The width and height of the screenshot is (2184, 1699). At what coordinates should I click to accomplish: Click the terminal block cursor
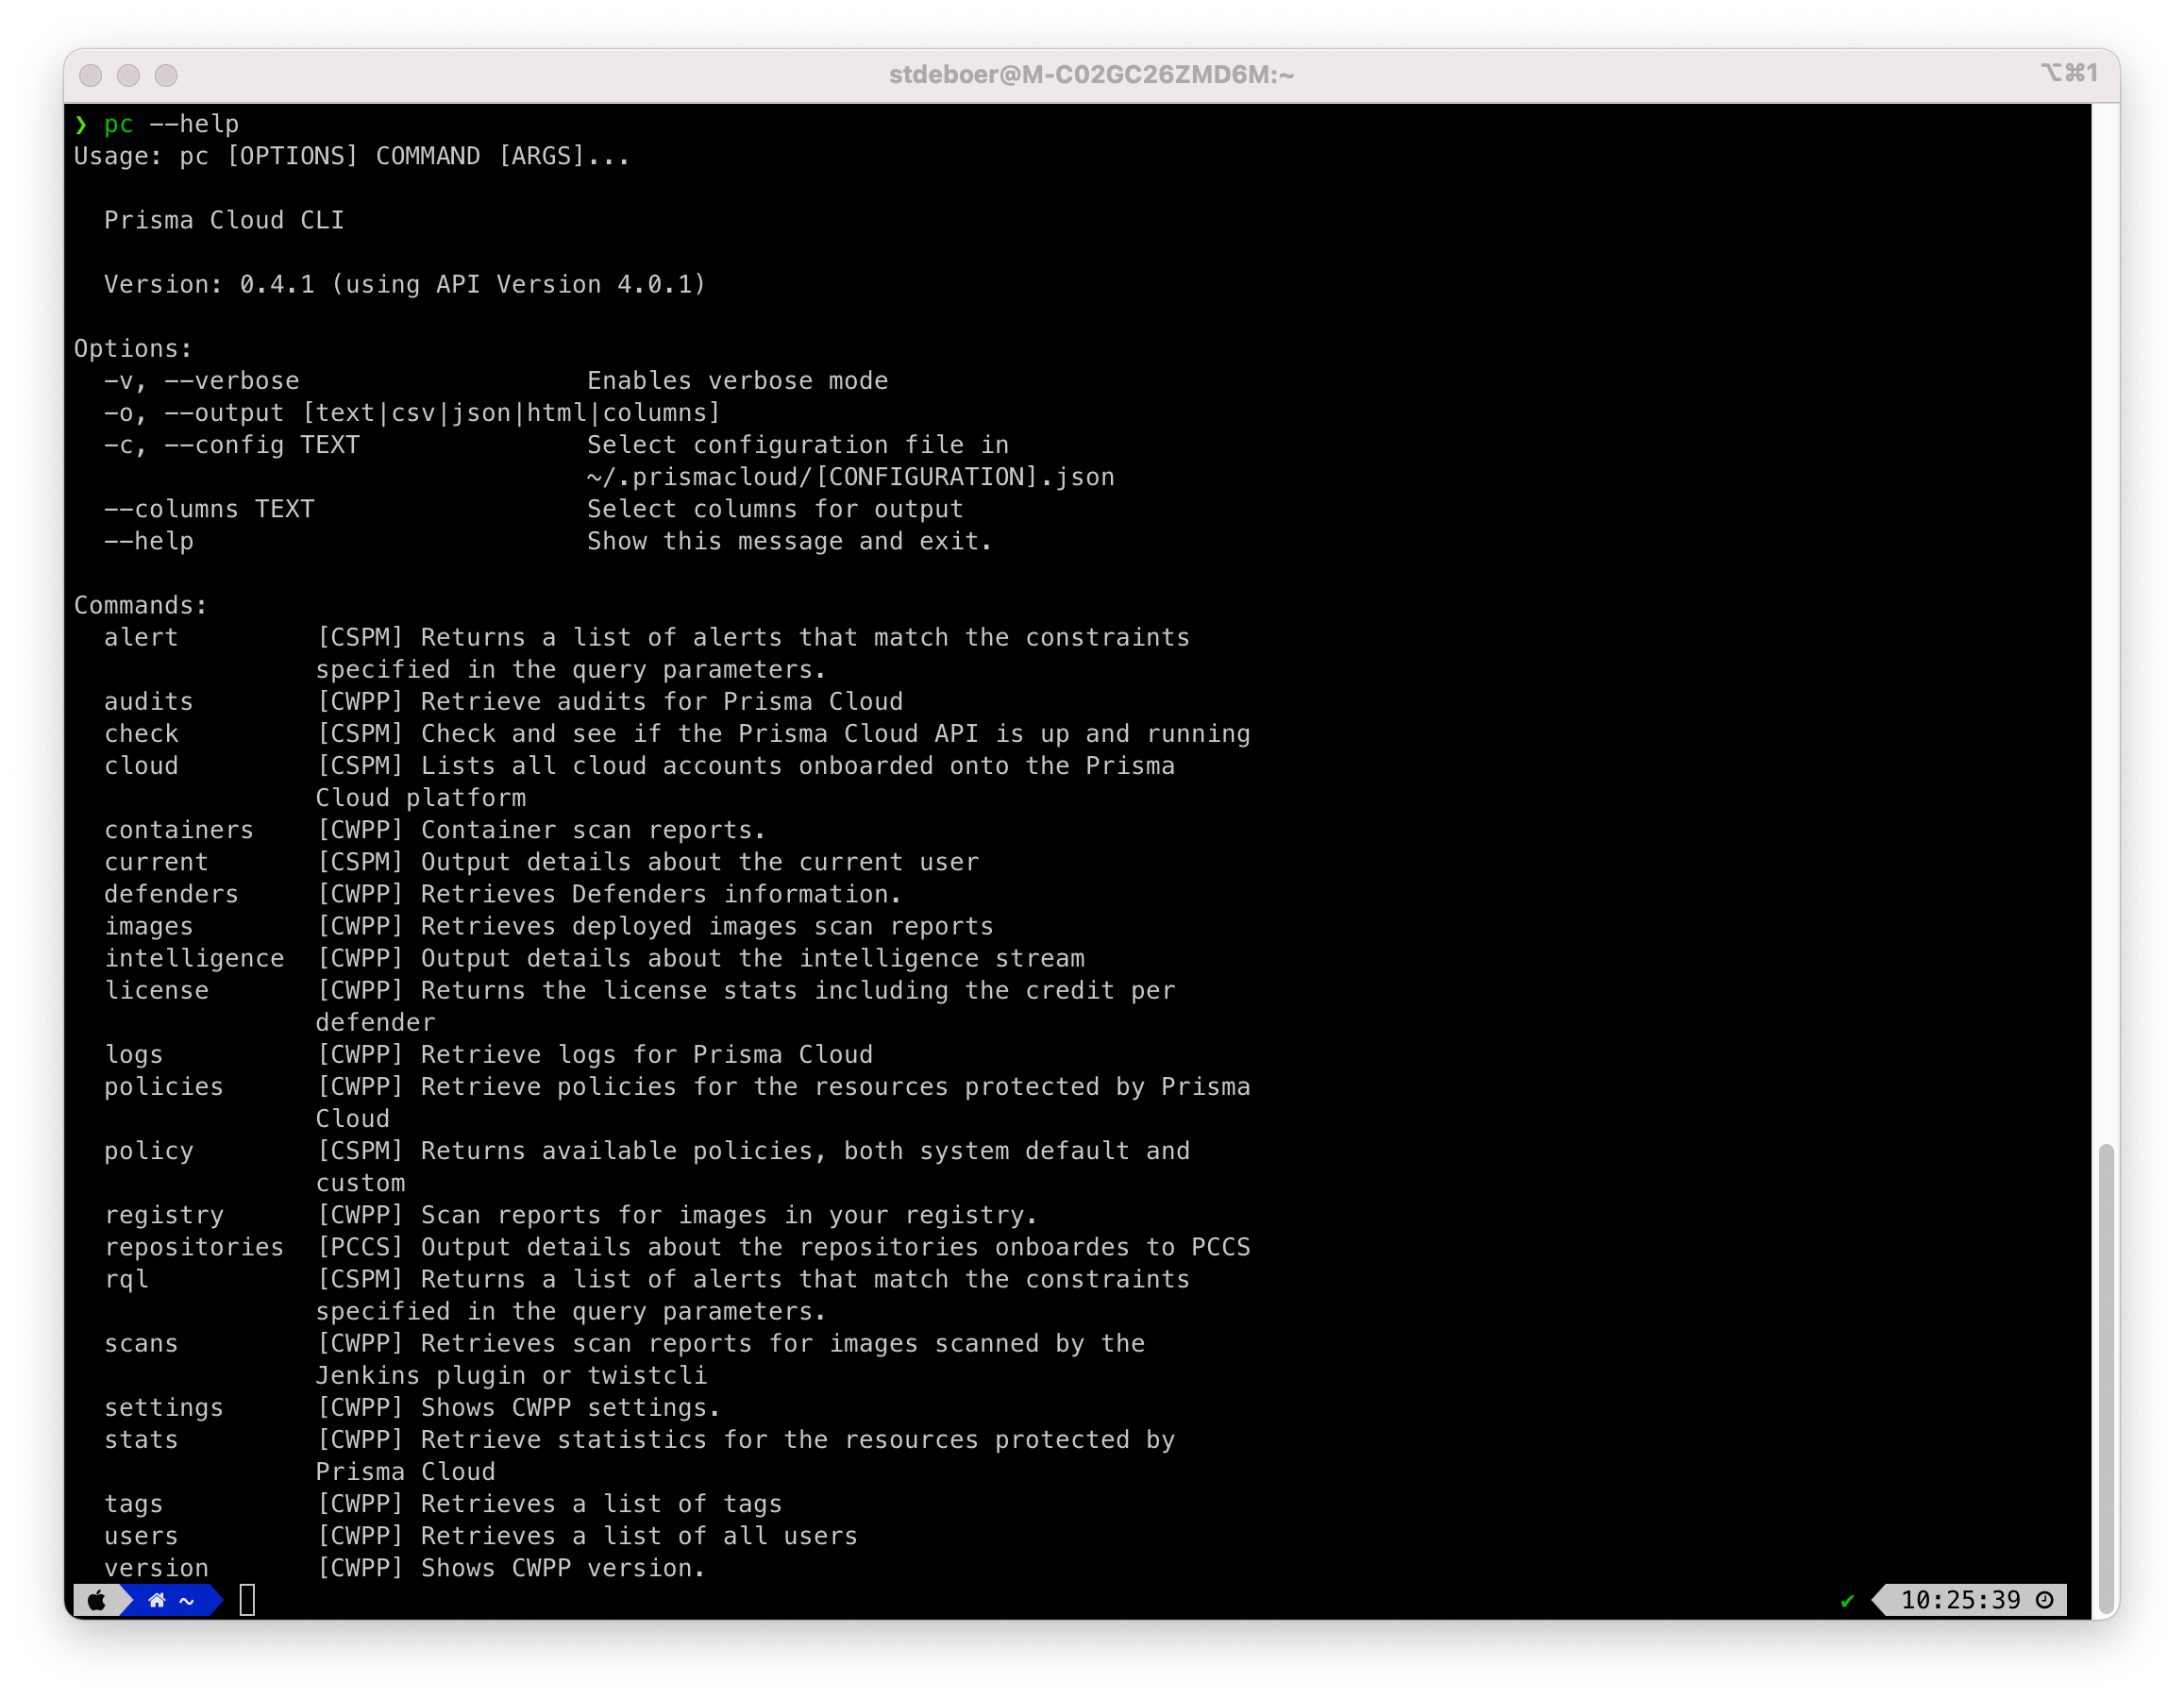[x=249, y=1600]
